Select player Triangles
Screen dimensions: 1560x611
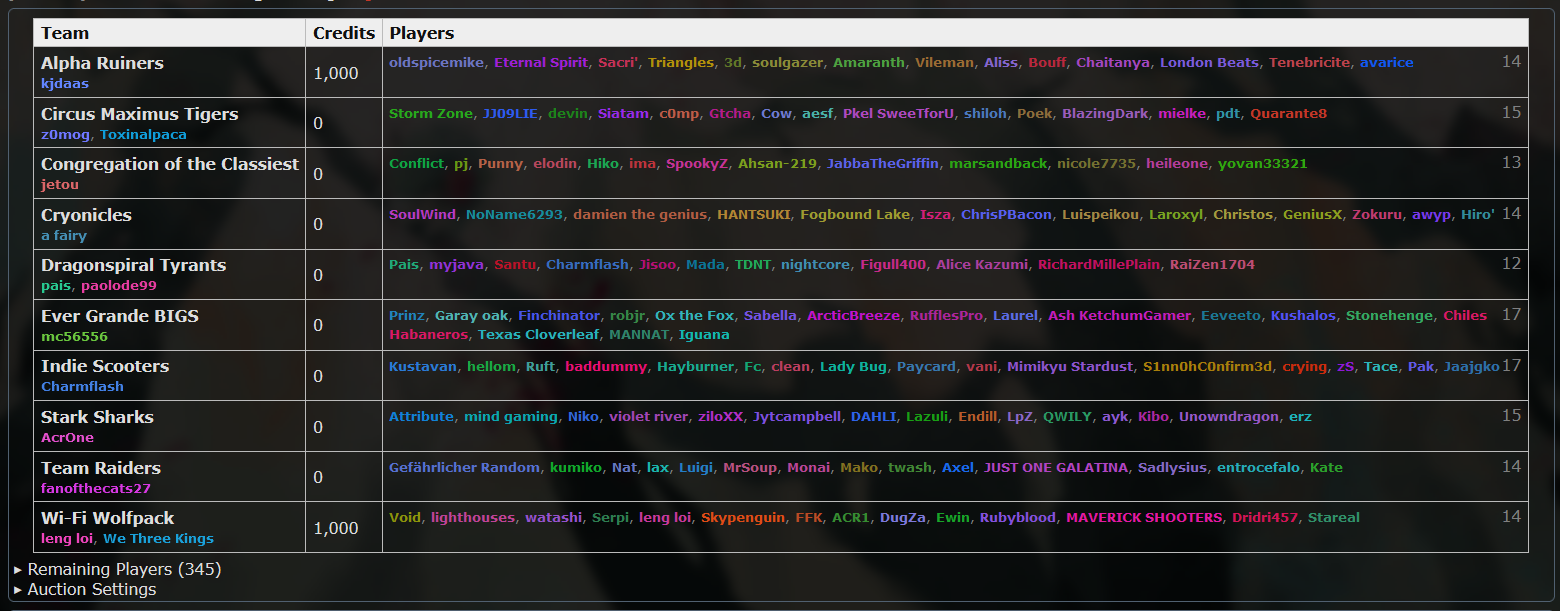click(x=681, y=63)
